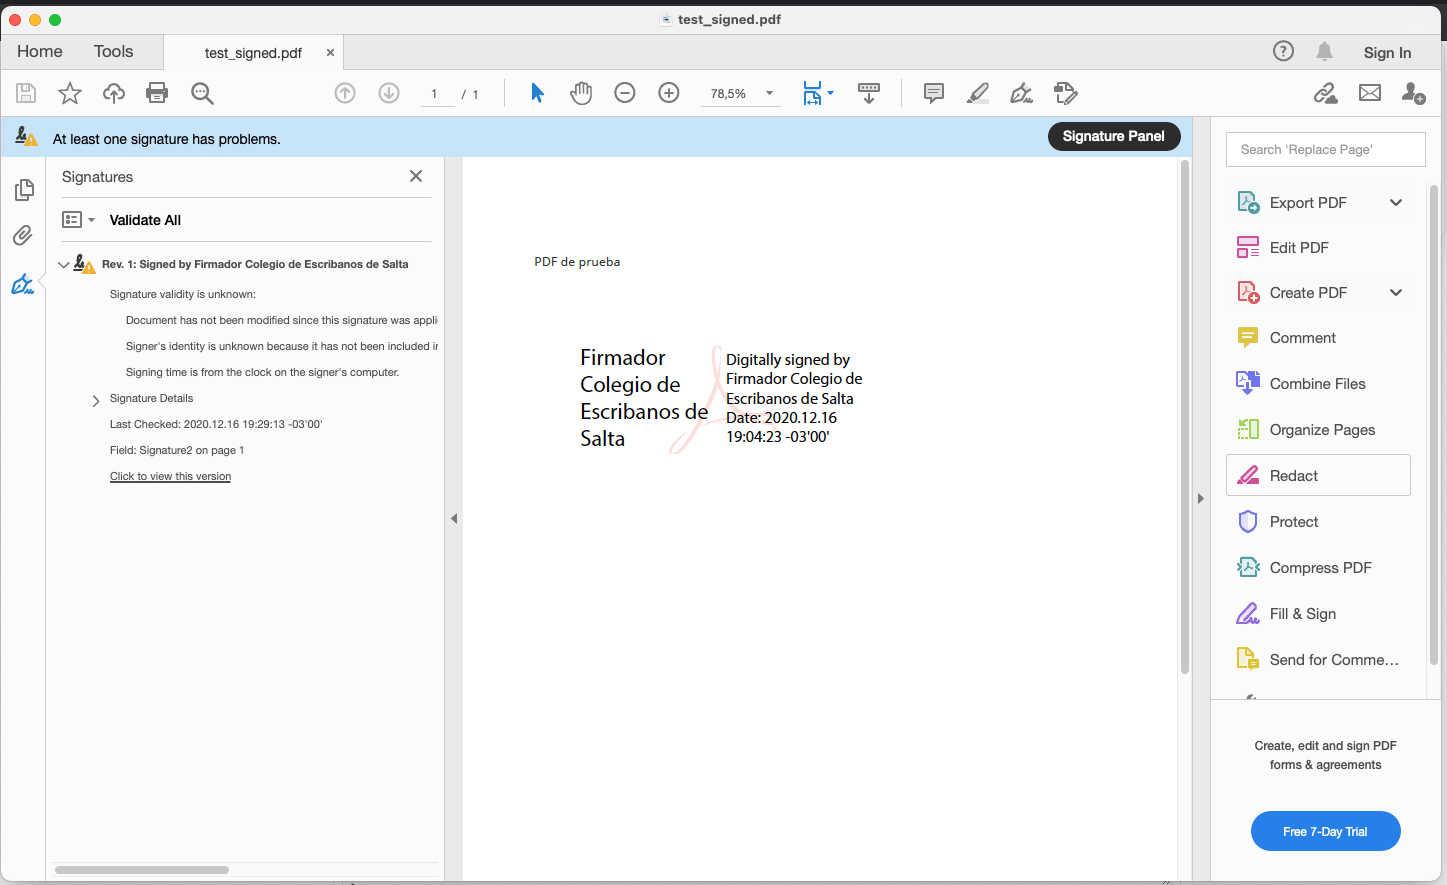
Task: Print the document
Action: point(156,92)
